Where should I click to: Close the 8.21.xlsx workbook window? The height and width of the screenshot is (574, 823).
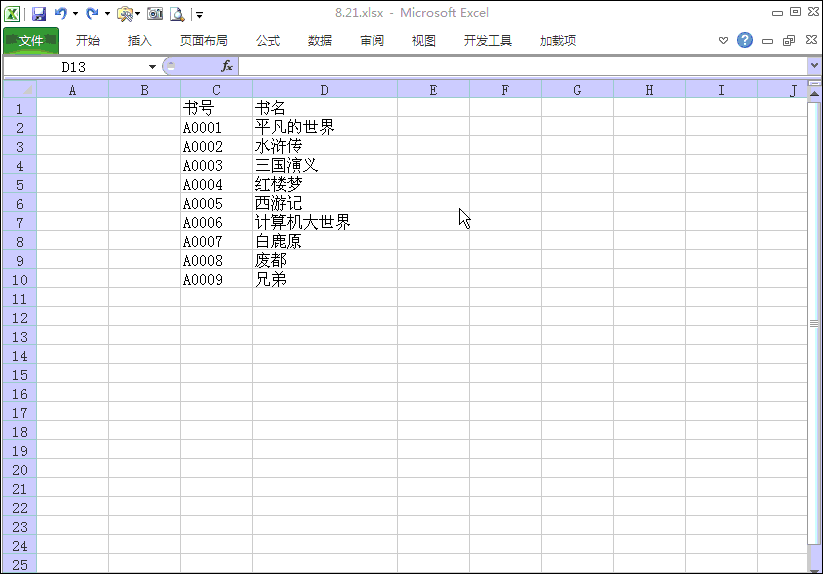[811, 40]
